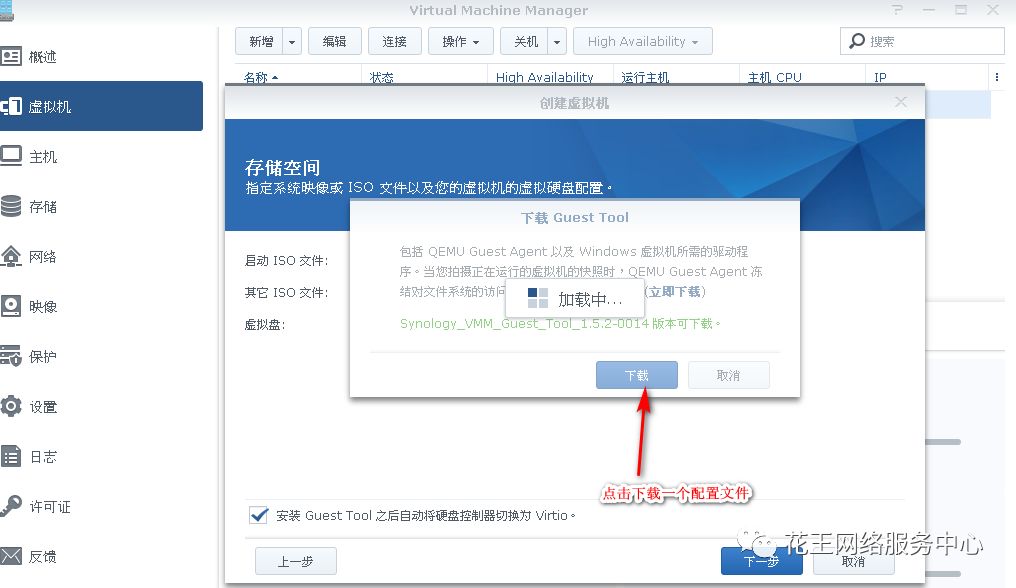Viewport: 1016px width, 588px height.
Task: Click the 下一步 next step button
Action: [x=761, y=561]
